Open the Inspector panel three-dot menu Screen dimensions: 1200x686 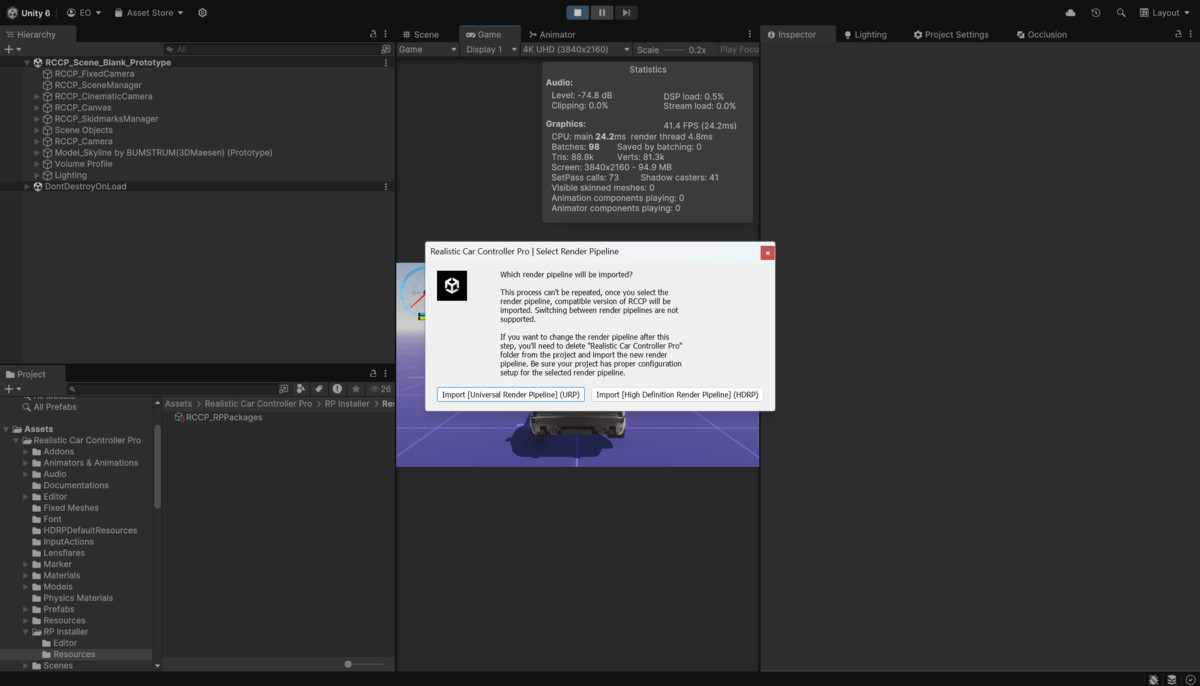tap(1191, 34)
